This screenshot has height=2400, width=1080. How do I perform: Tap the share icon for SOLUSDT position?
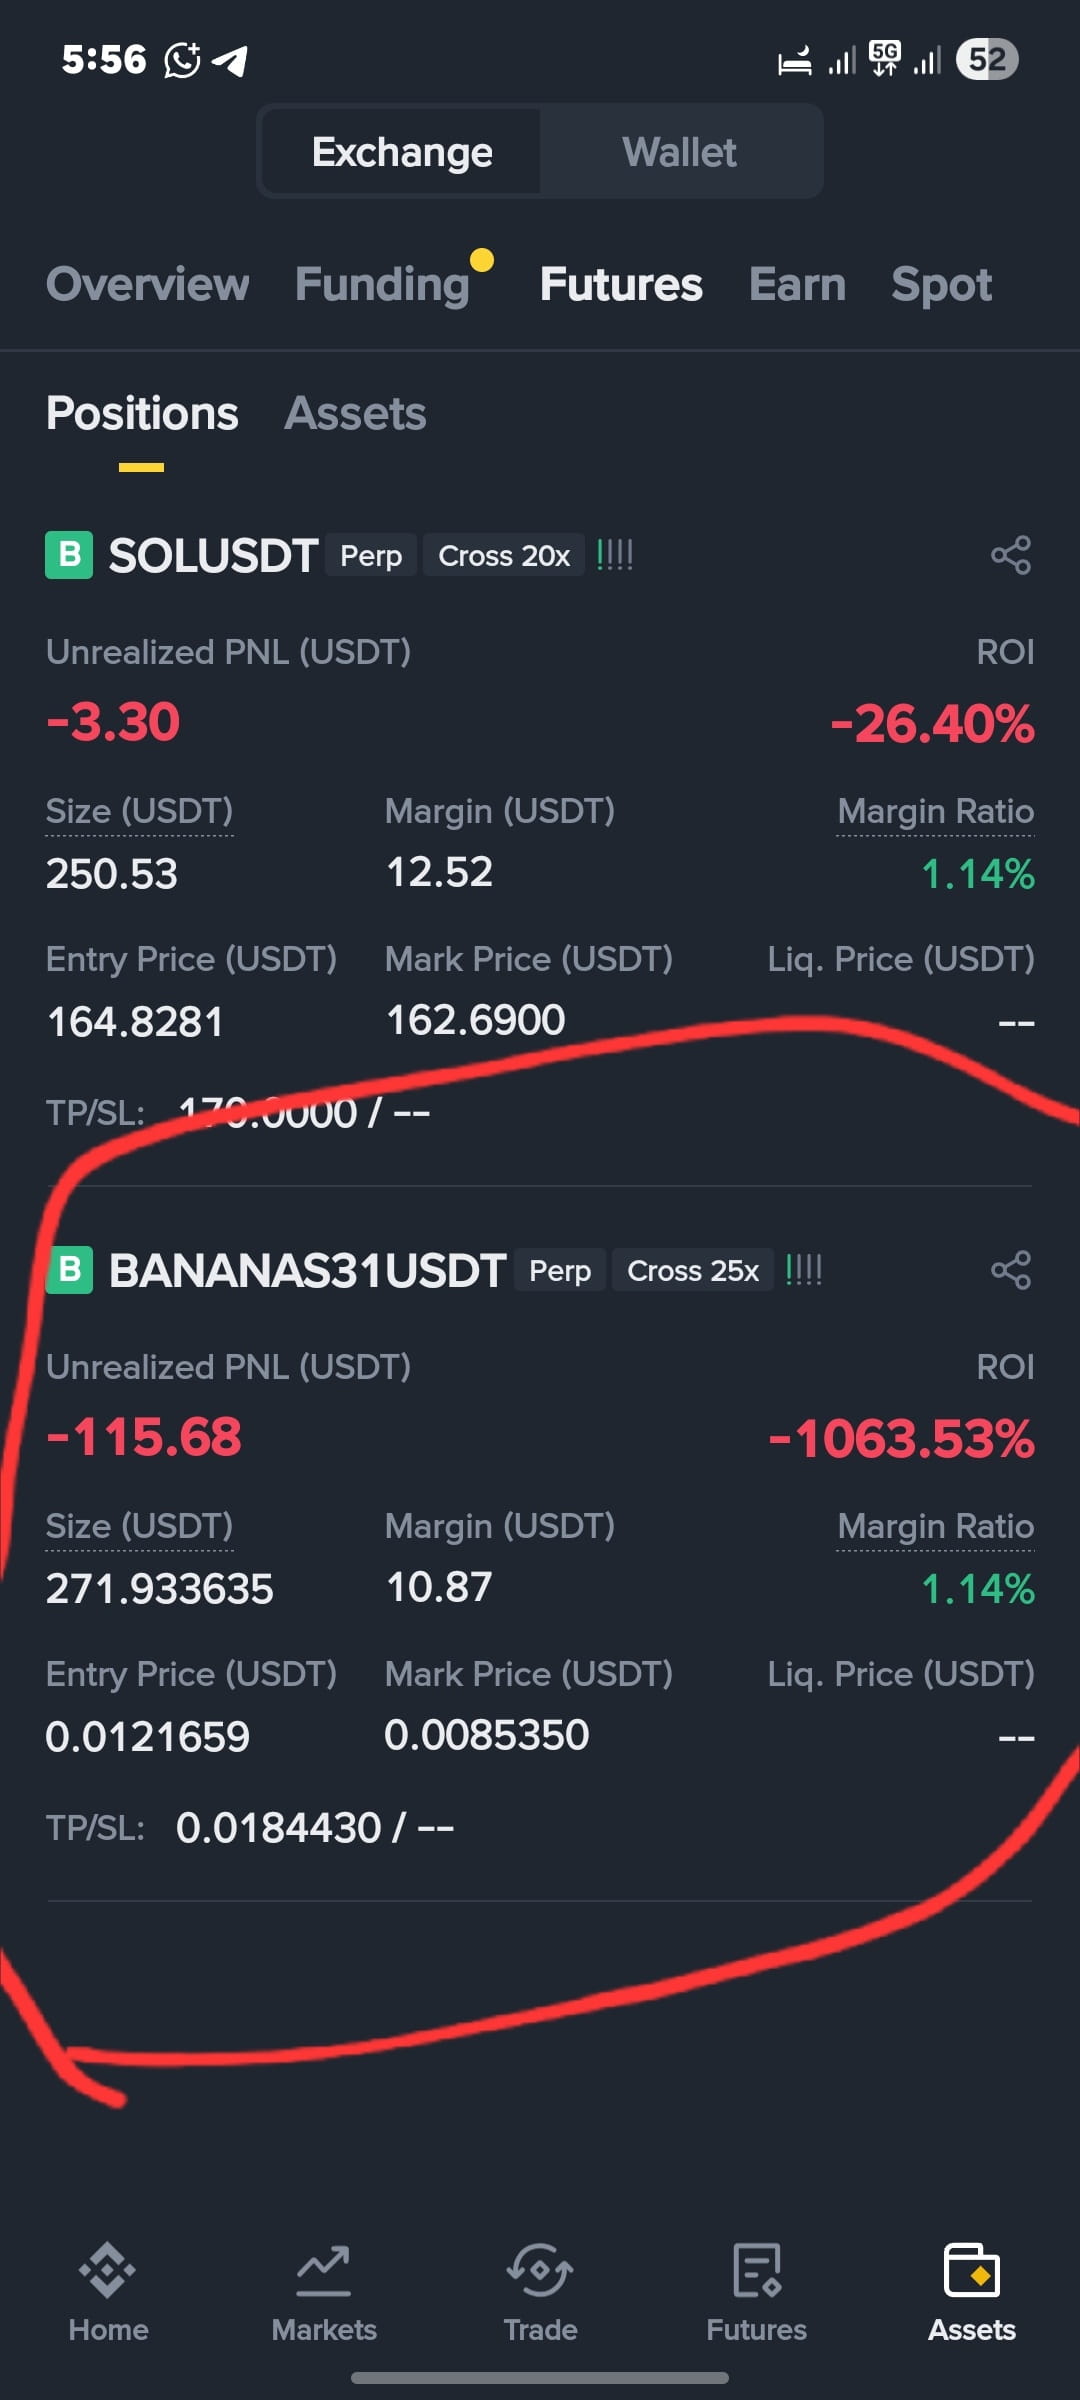[1011, 555]
